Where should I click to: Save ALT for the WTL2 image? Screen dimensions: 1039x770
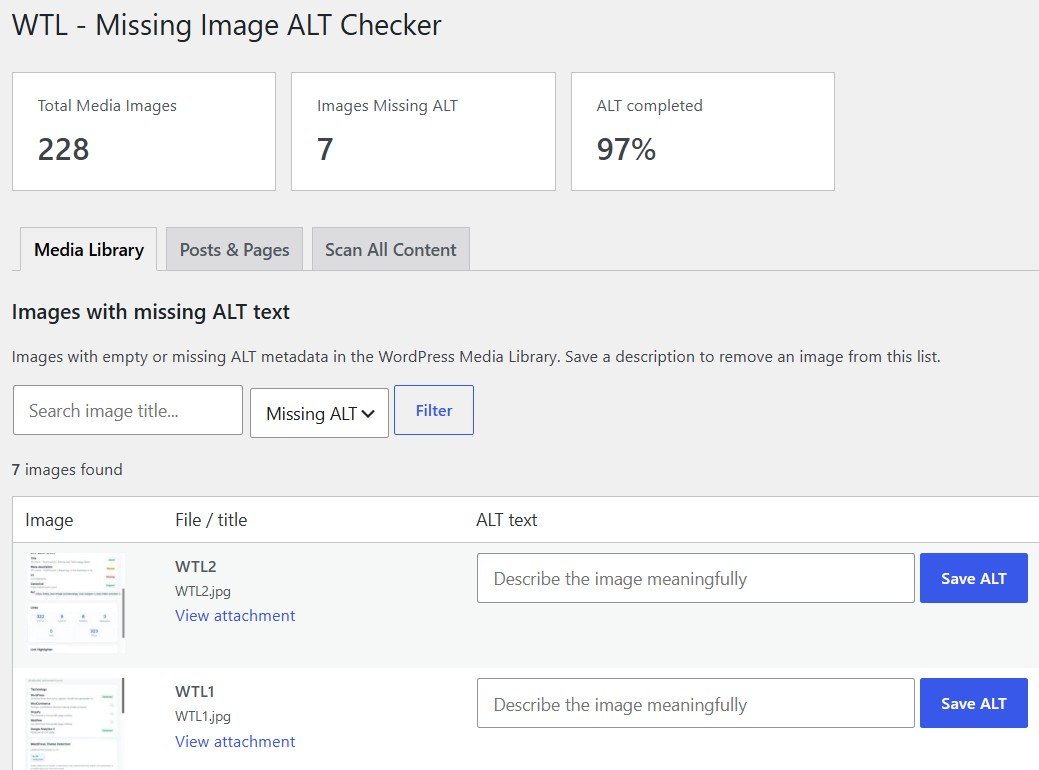point(973,578)
